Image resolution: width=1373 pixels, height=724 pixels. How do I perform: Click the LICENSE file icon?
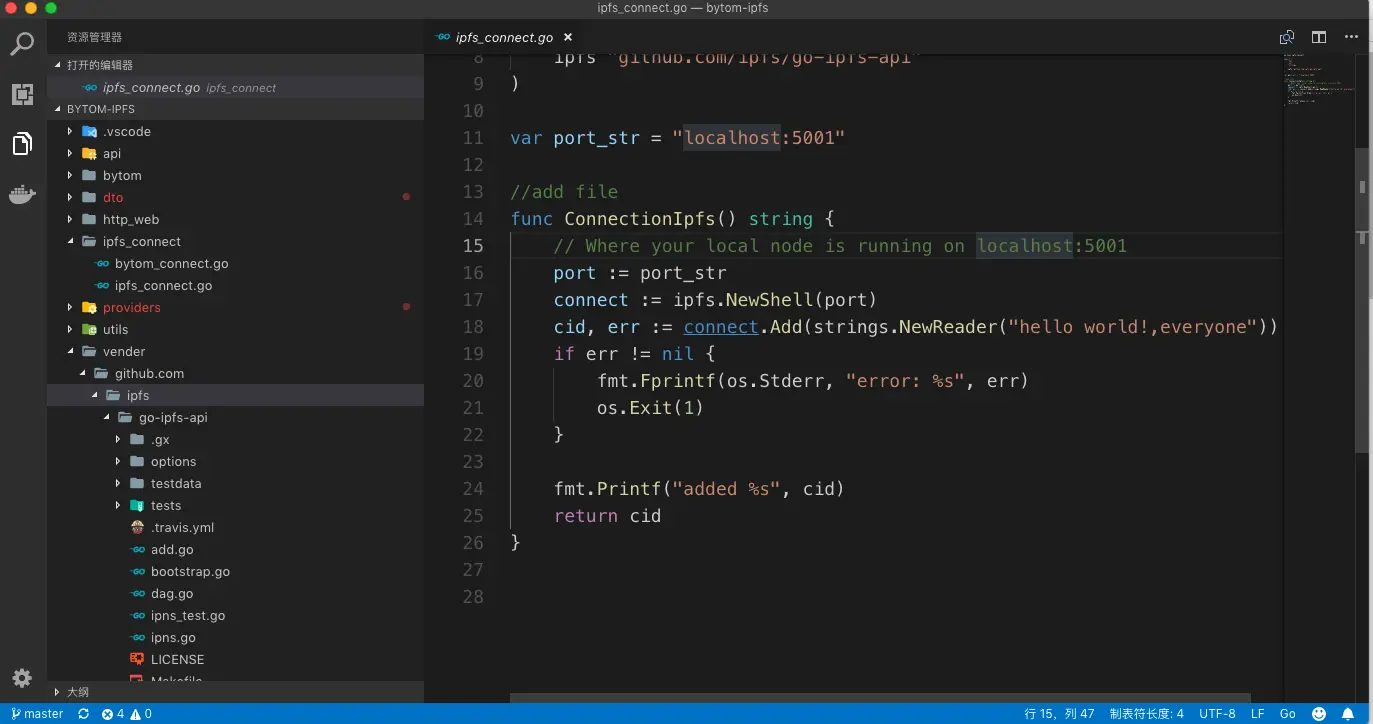coord(138,660)
